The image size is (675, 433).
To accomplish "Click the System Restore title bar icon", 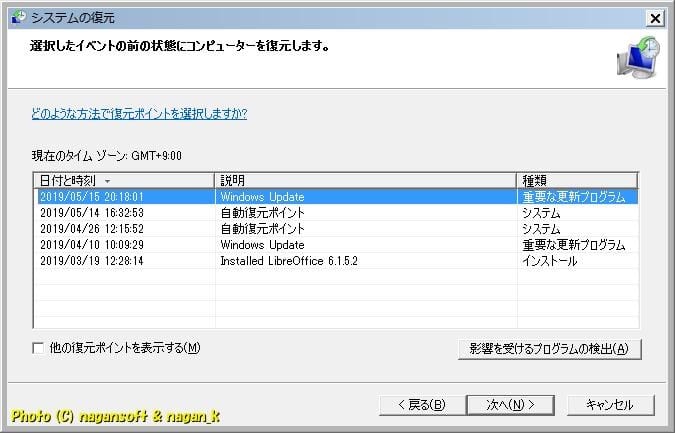I will point(18,18).
